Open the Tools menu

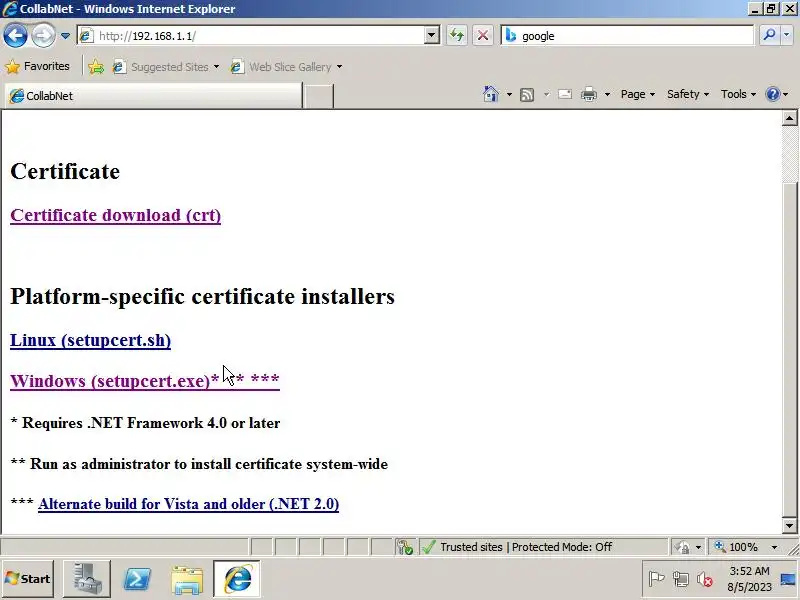point(738,94)
